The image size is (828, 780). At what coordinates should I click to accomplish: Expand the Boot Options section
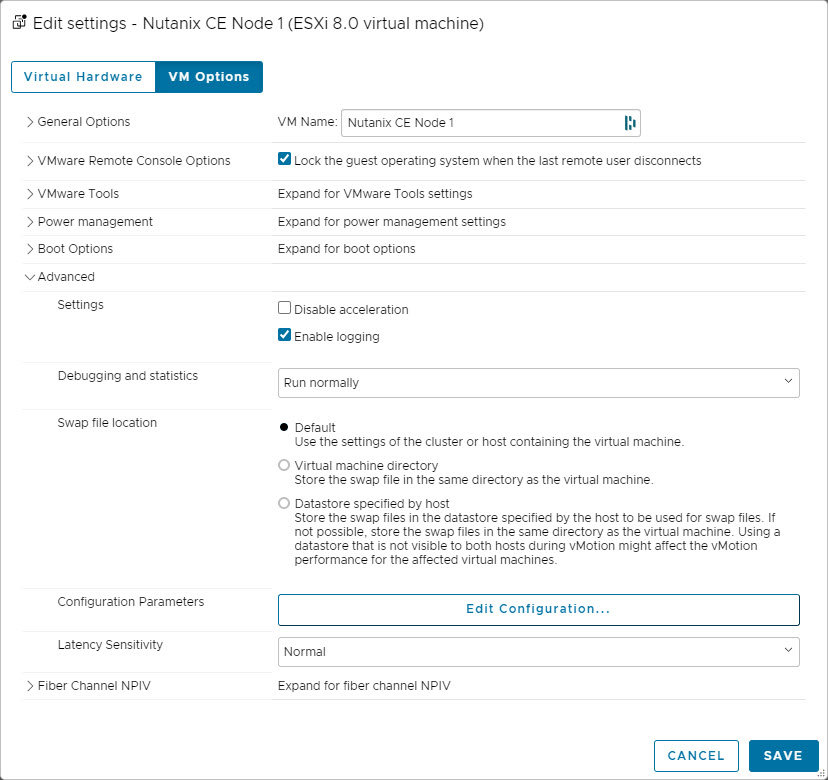(30, 249)
